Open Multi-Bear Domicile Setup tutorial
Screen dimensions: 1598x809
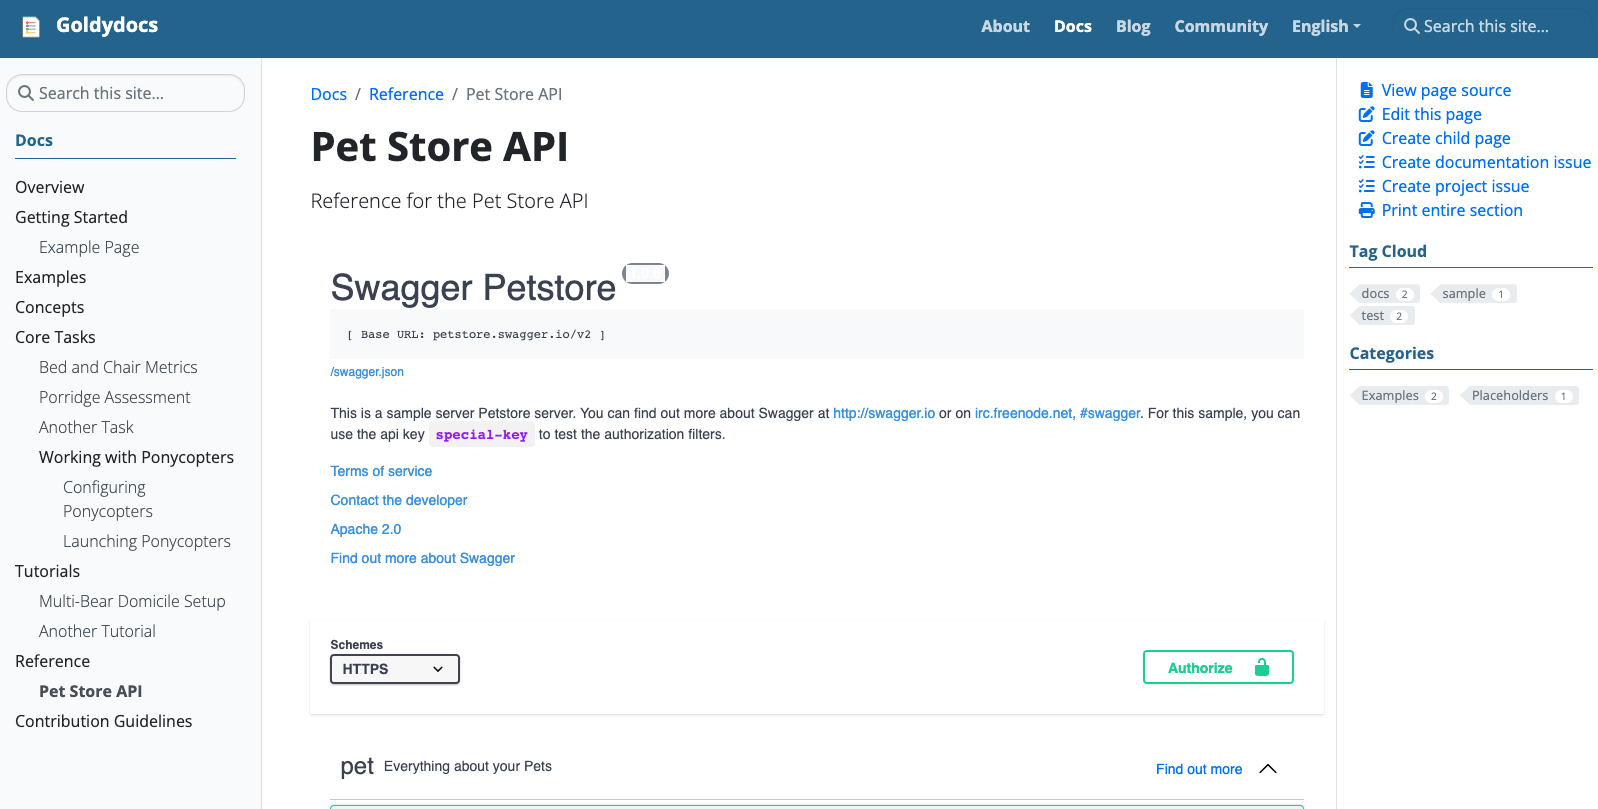[x=132, y=601]
